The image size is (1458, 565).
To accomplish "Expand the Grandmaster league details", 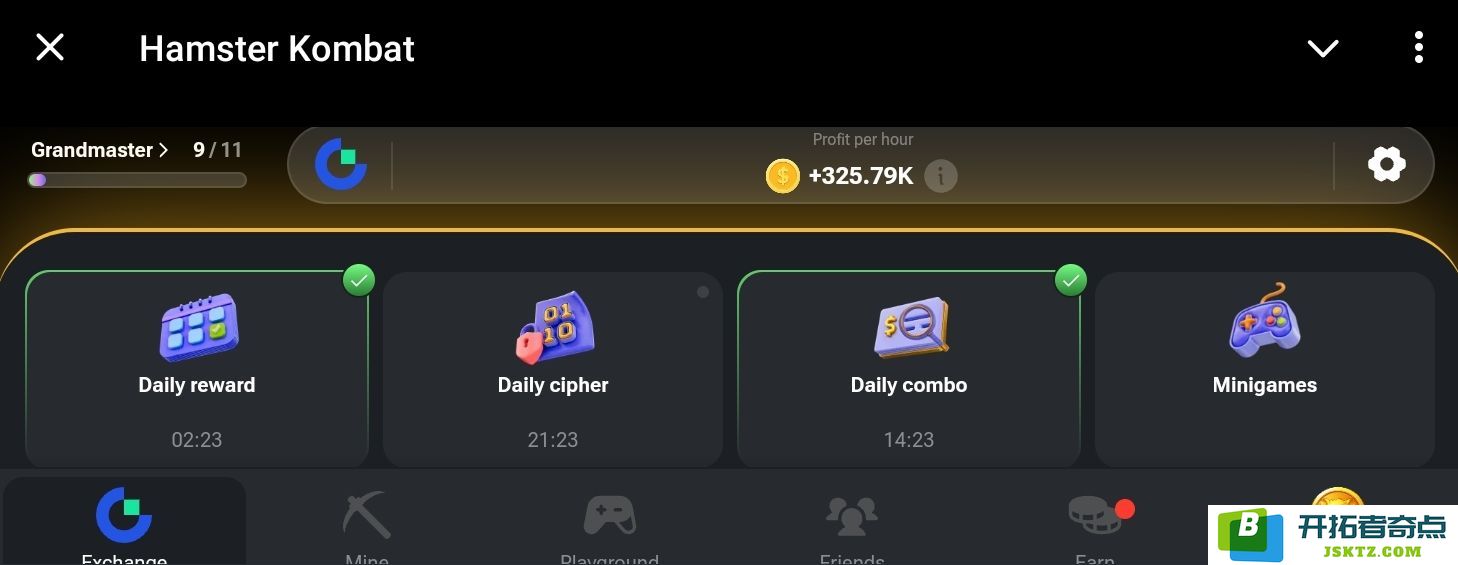I will coord(99,150).
